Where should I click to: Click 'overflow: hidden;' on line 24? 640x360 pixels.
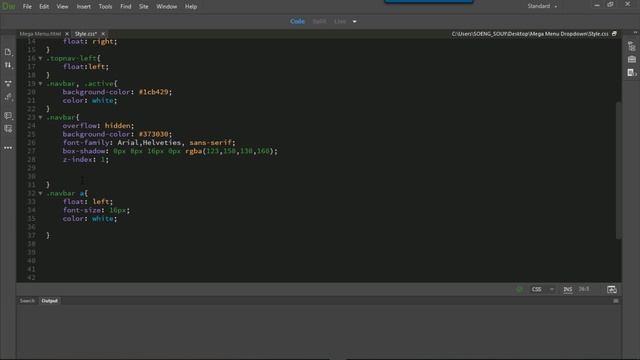tap(98, 126)
